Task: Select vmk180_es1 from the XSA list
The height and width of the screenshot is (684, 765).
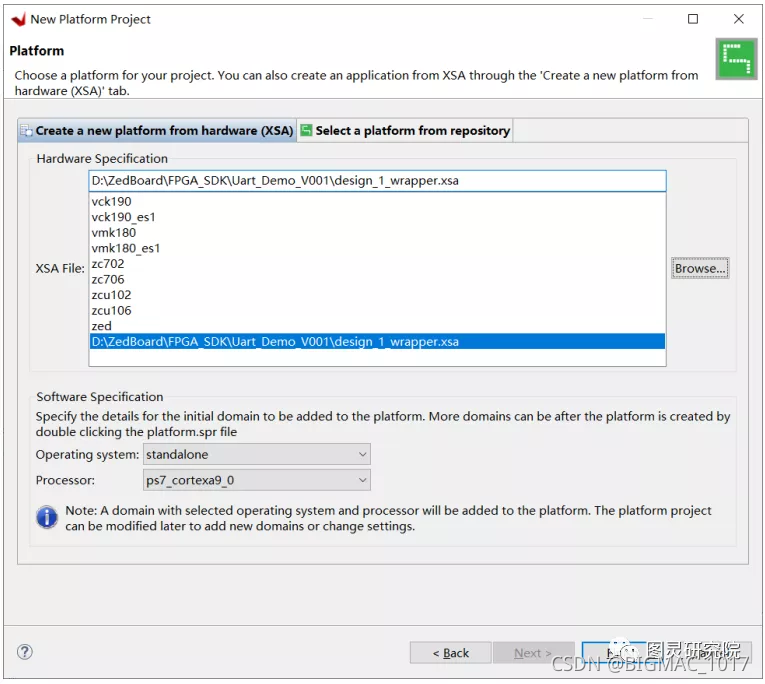Action: (377, 248)
